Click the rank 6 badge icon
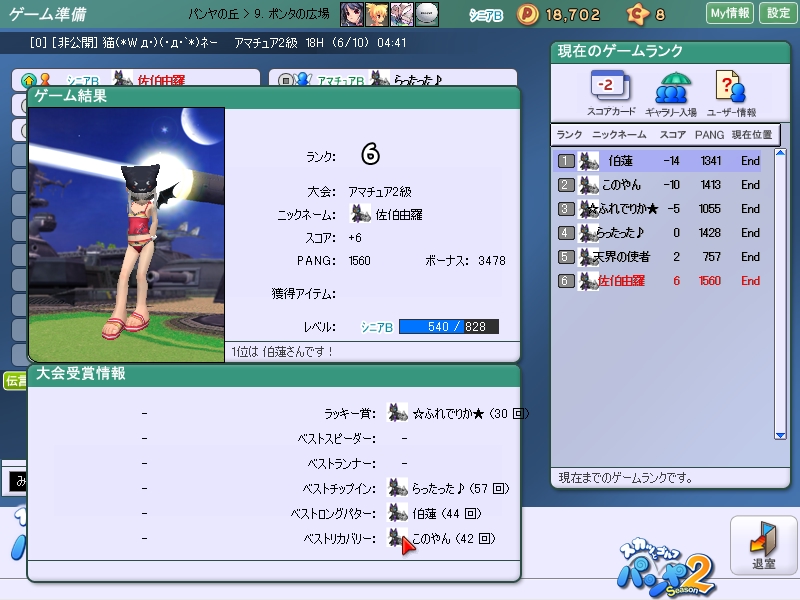 tap(566, 281)
